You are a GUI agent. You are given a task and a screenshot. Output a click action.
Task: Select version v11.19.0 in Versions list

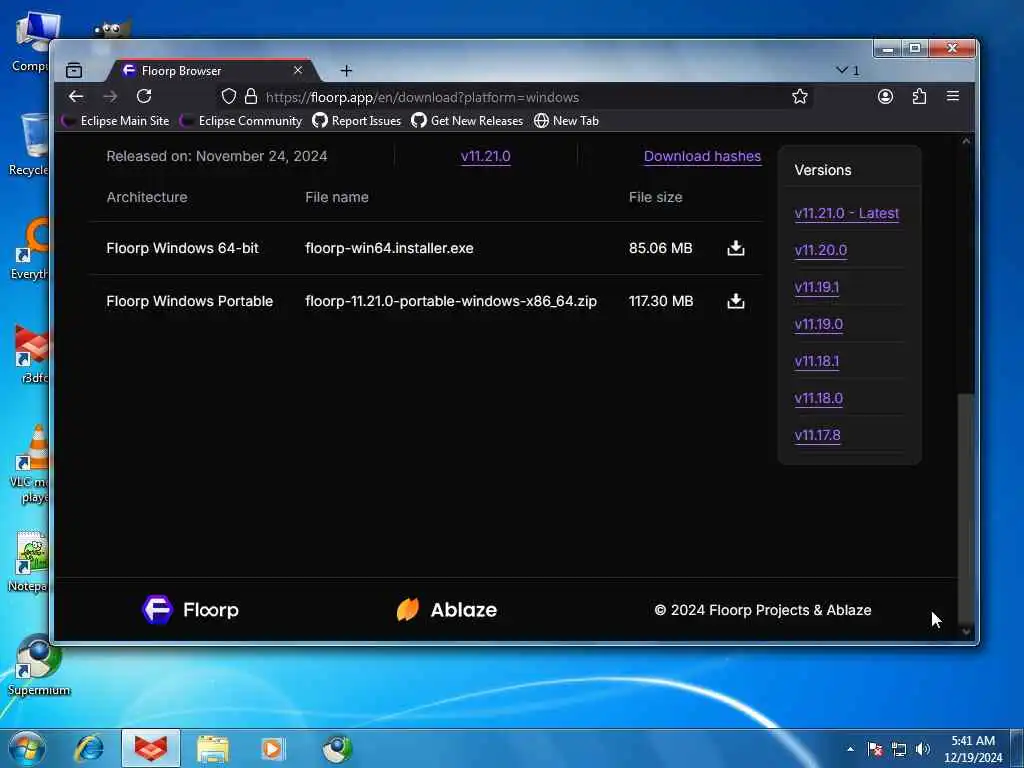pos(819,324)
